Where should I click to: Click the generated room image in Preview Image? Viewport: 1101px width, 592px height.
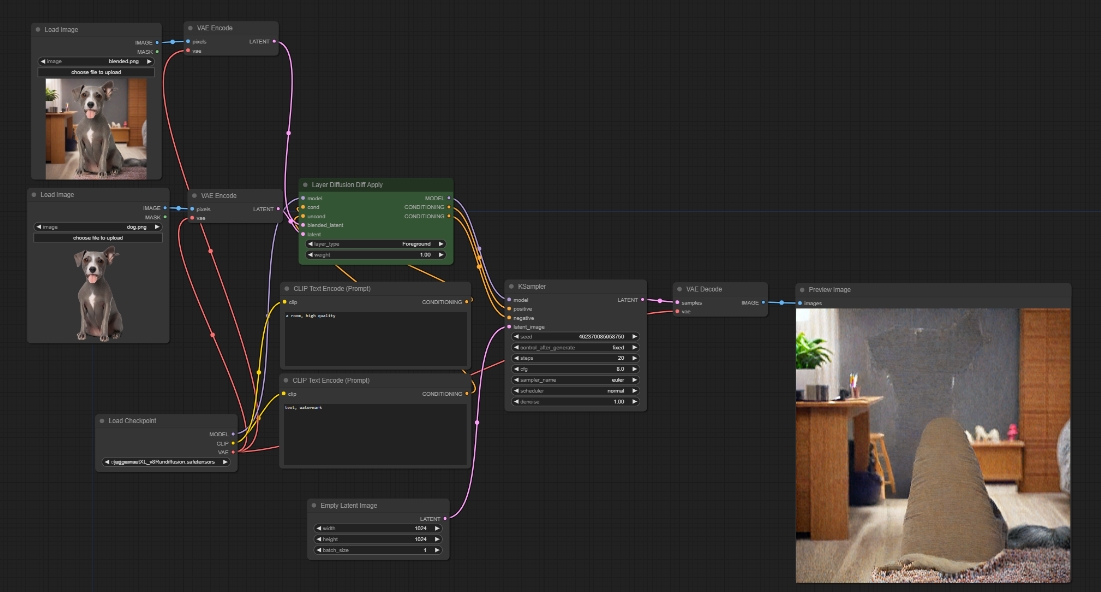pos(932,445)
